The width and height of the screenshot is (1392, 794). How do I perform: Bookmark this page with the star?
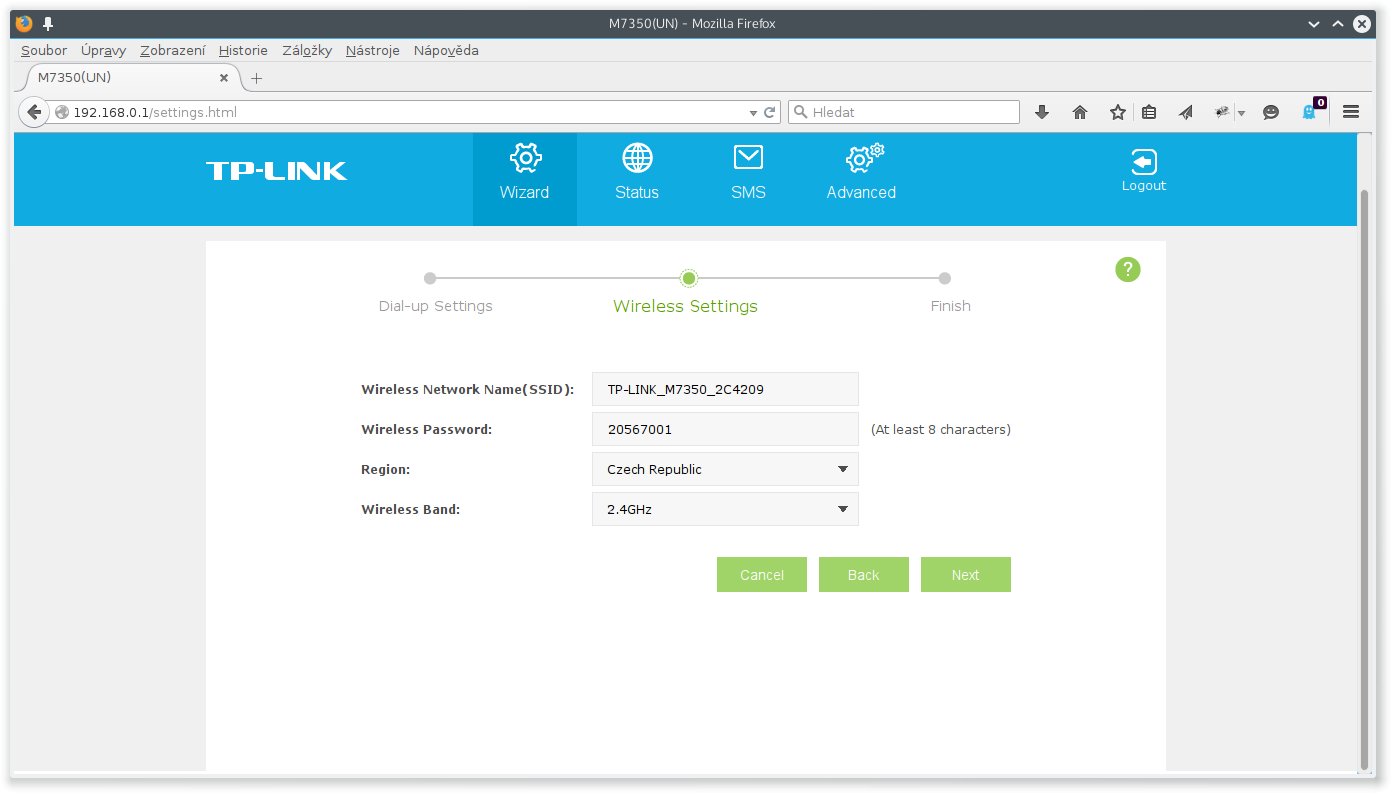point(1118,112)
